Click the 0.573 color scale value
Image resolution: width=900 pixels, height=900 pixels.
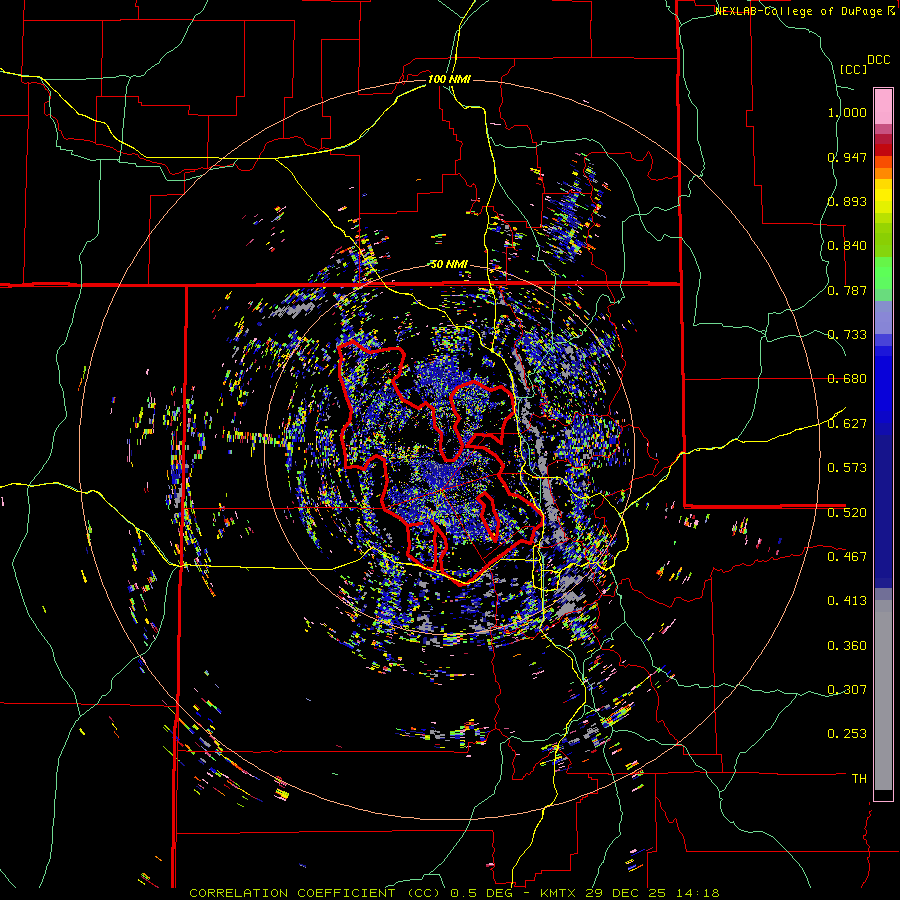click(847, 468)
